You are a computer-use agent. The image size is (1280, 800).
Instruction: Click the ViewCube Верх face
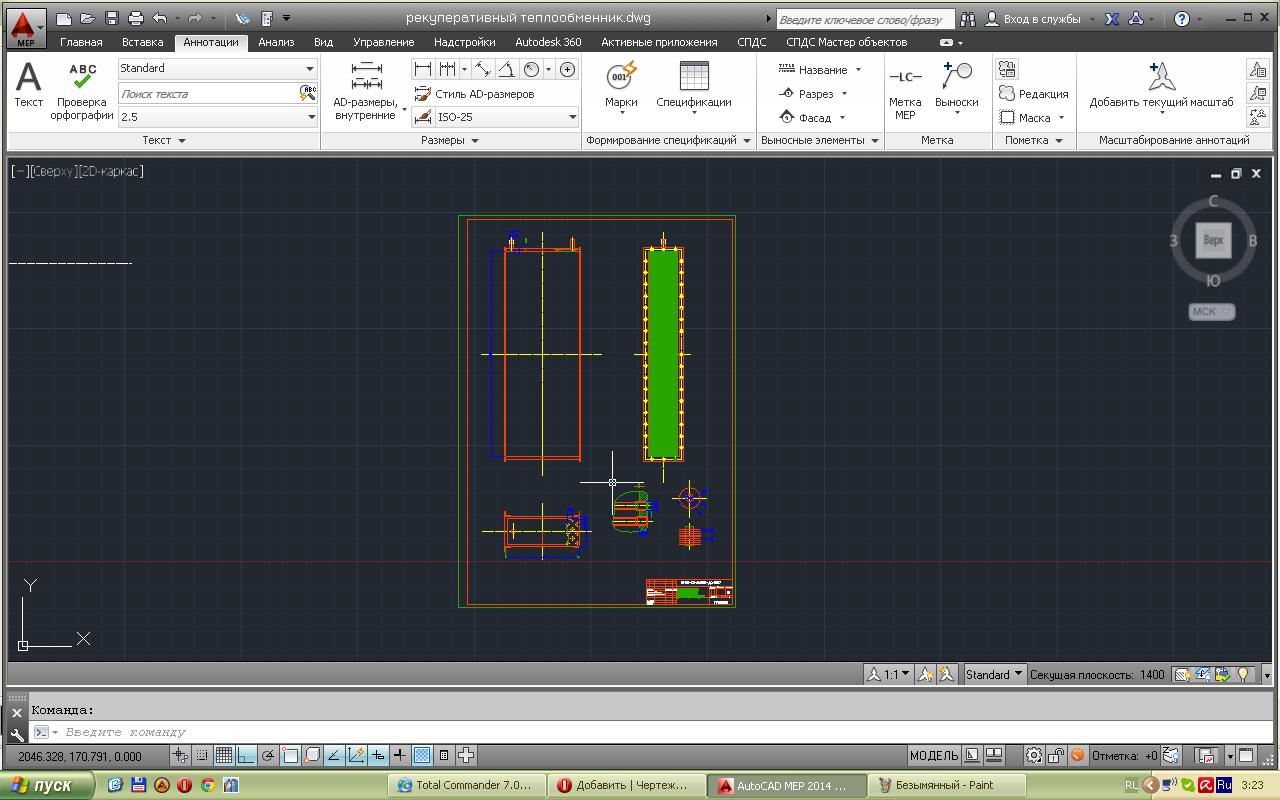tap(1213, 240)
